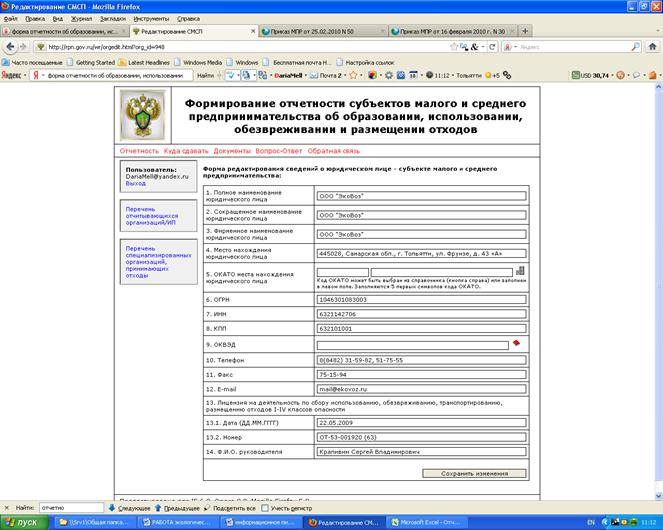
Task: Open the OKATO reference directory icon
Action: tap(520, 271)
